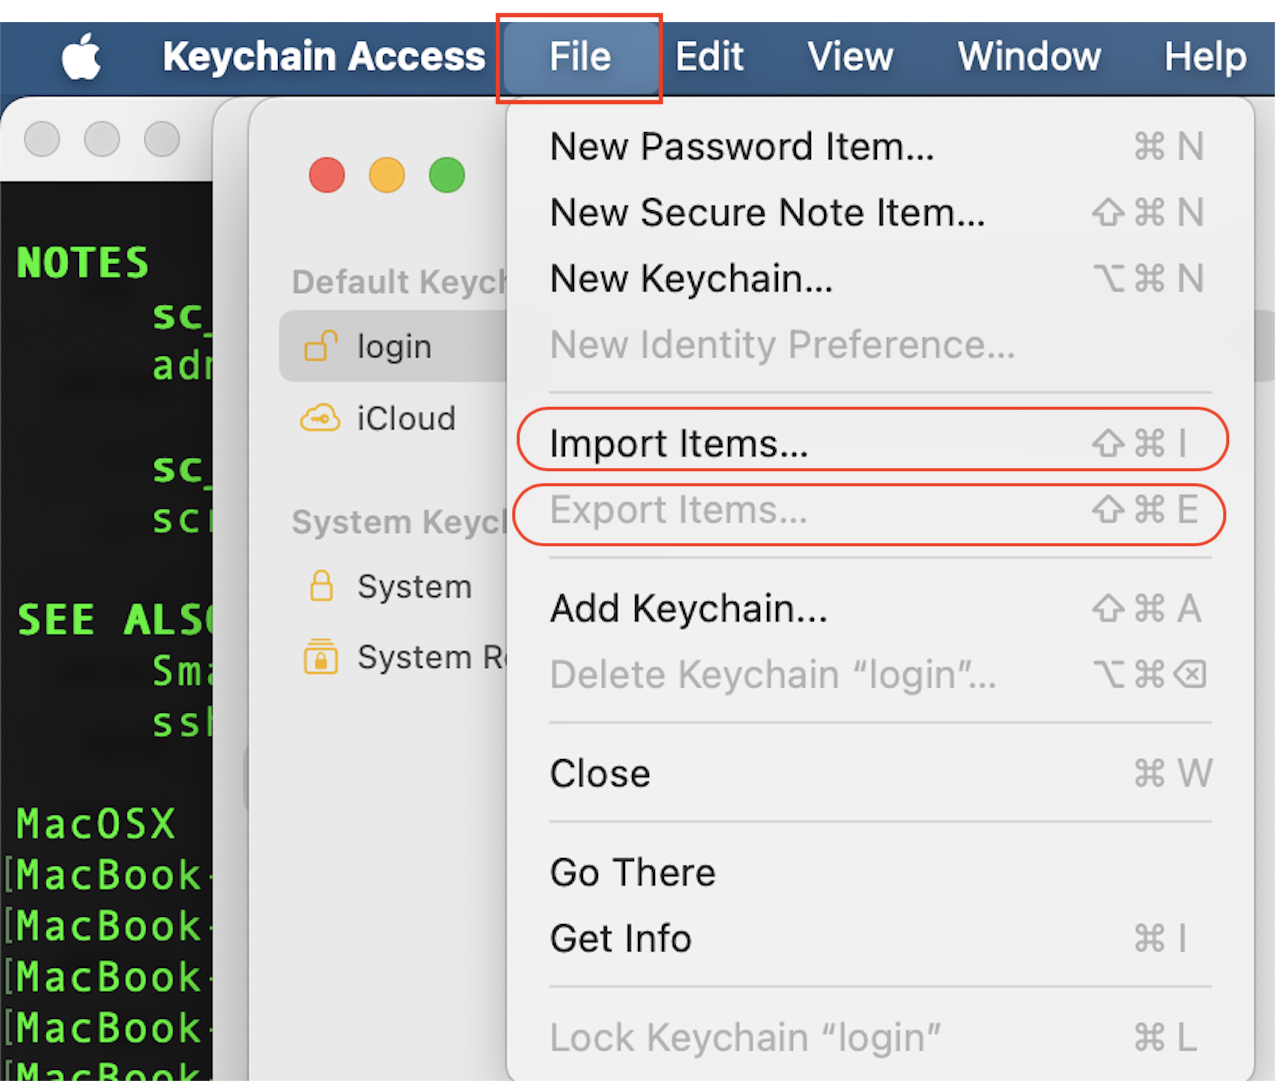Open the View menu
The image size is (1280, 1084).
849,57
